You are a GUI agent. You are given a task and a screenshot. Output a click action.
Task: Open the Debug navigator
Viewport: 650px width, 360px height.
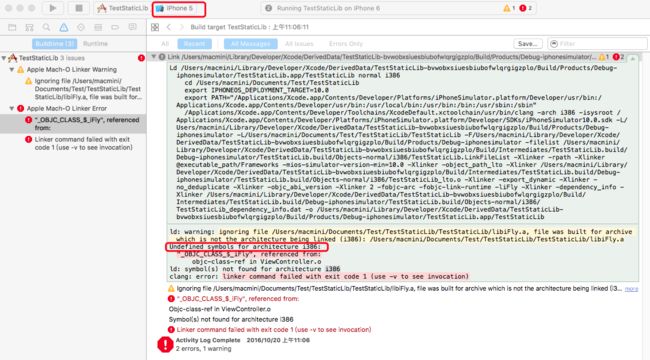(98, 27)
